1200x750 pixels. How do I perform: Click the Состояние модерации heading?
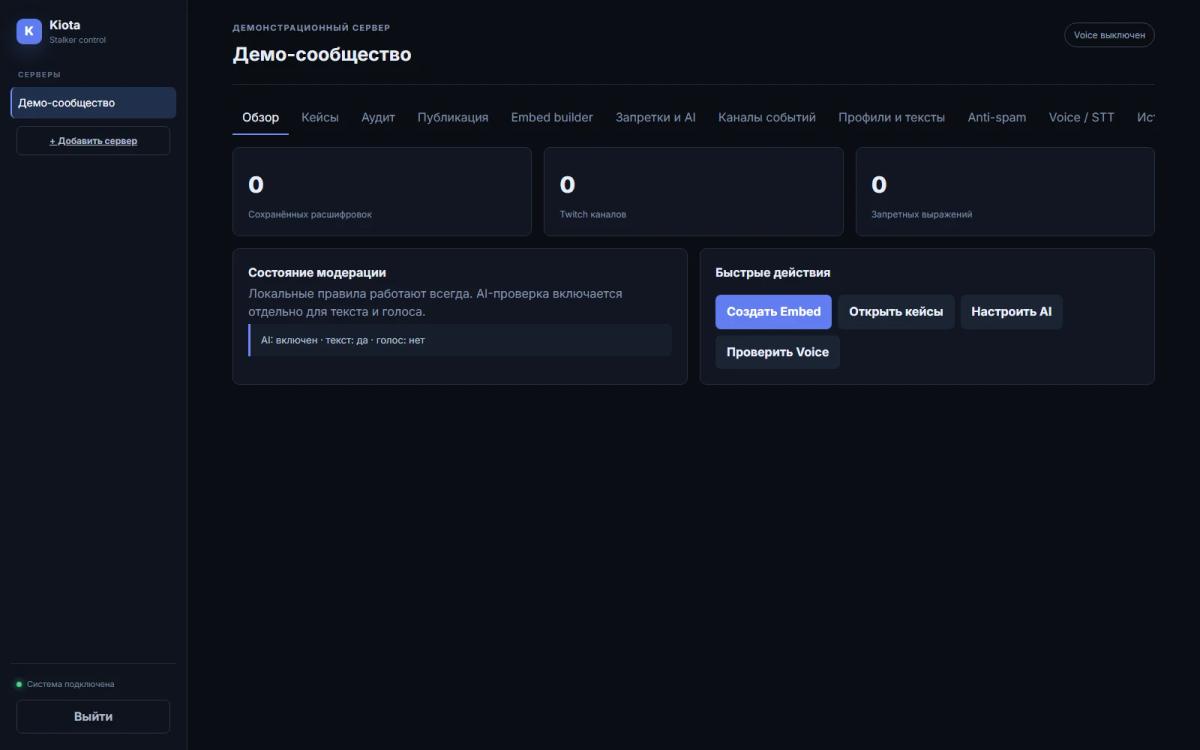coord(317,272)
